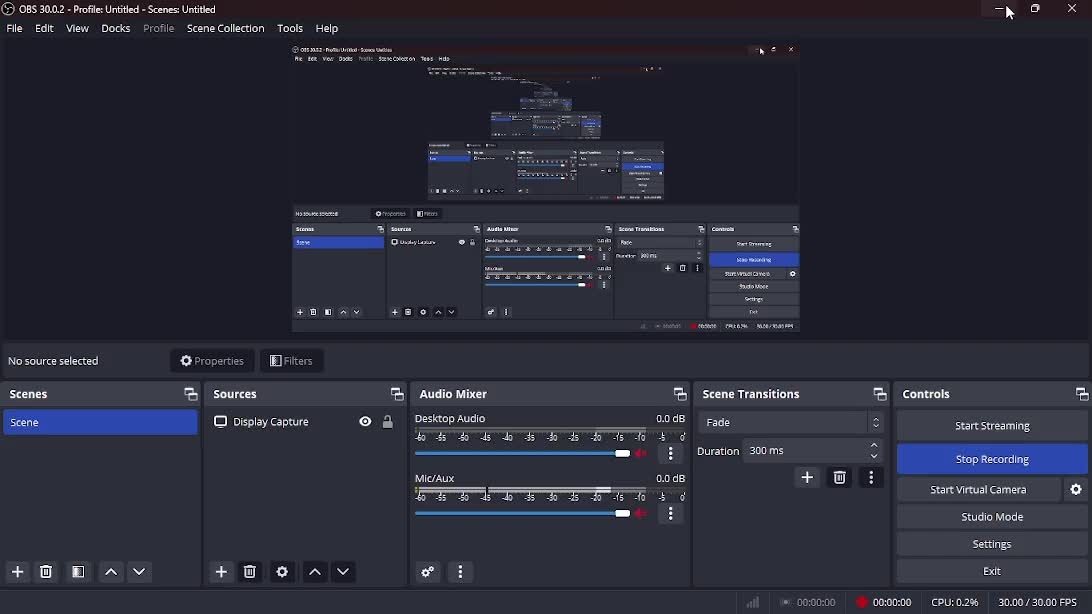Click CPU: 0.2% status text
The image size is (1092, 614).
pos(954,602)
